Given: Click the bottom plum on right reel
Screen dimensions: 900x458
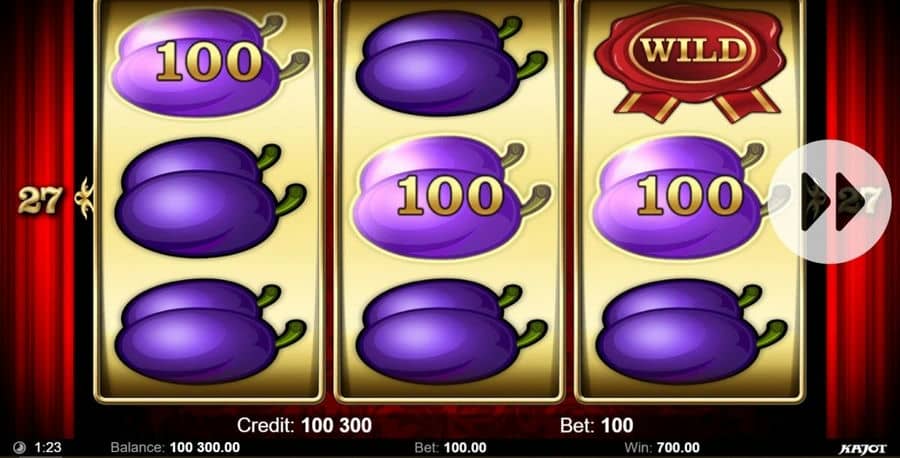Looking at the screenshot, I should (x=692, y=331).
